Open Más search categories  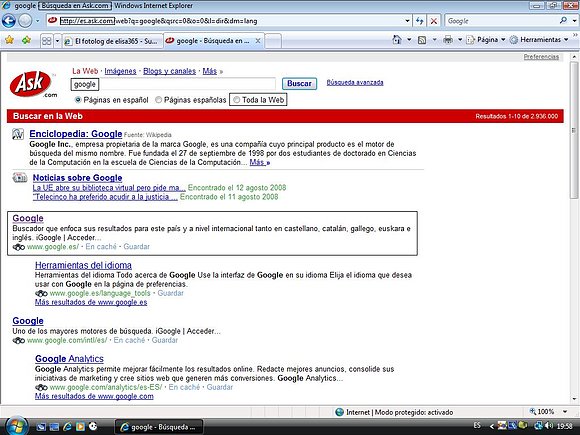210,71
